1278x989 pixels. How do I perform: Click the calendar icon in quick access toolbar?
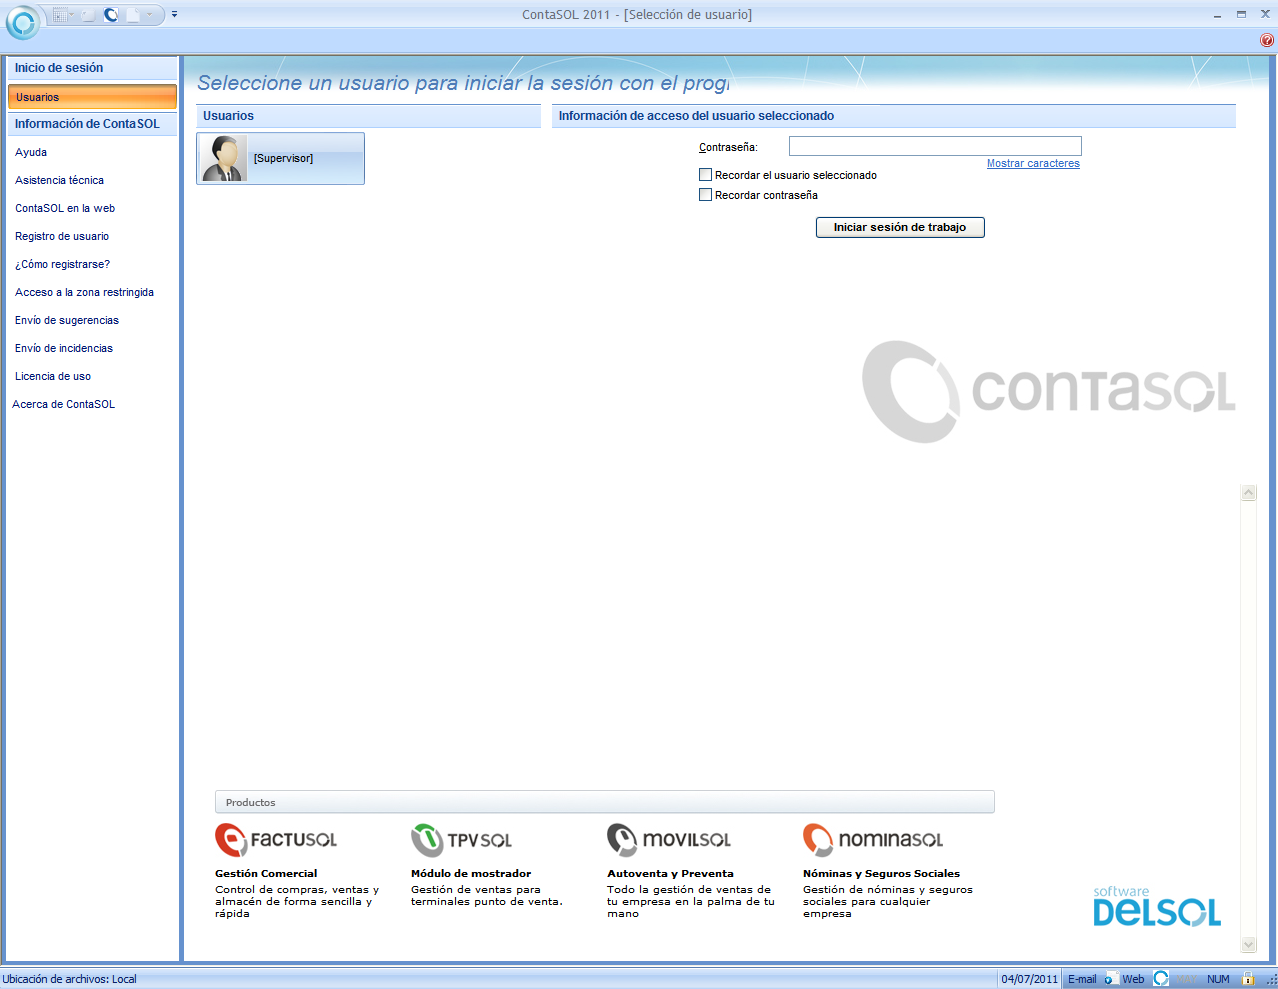click(60, 15)
